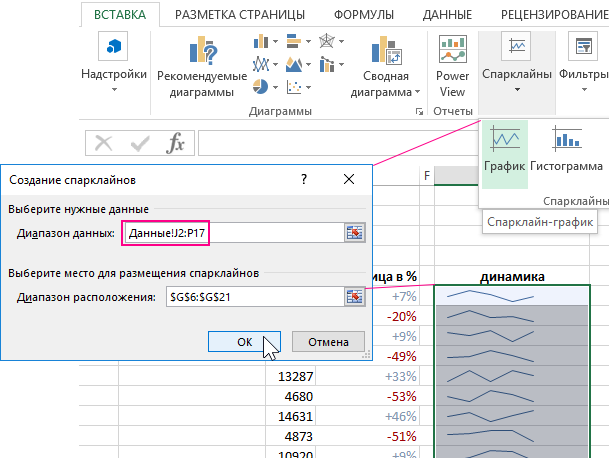This screenshot has width=609, height=458.
Task: Click the динамика column heading cell
Action: 512,276
